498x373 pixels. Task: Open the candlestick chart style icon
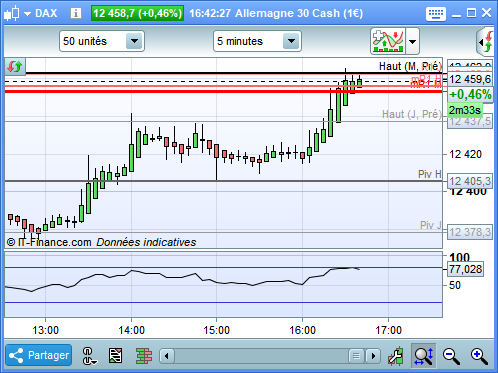(x=12, y=14)
